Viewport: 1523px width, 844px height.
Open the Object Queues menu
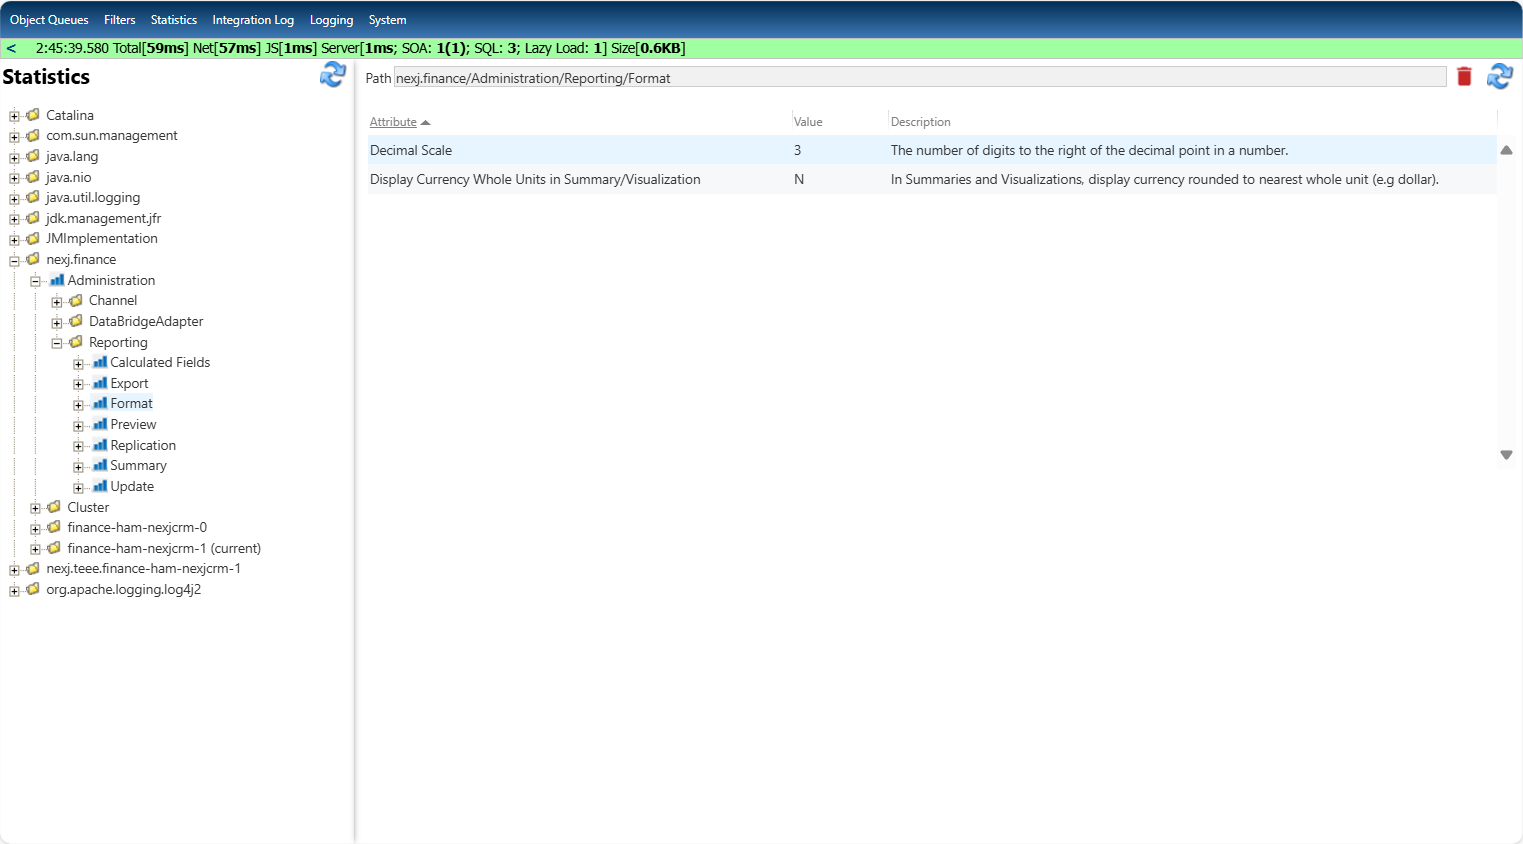pos(49,20)
